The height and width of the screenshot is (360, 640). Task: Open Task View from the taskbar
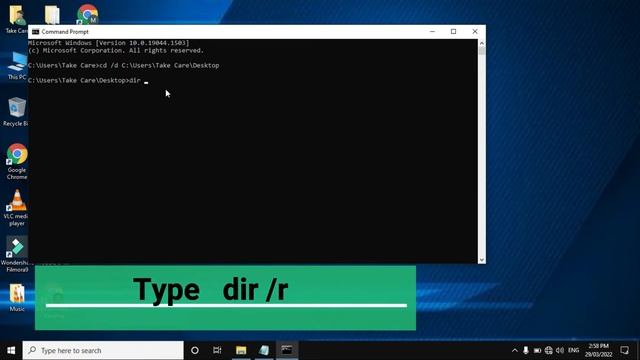(x=217, y=350)
